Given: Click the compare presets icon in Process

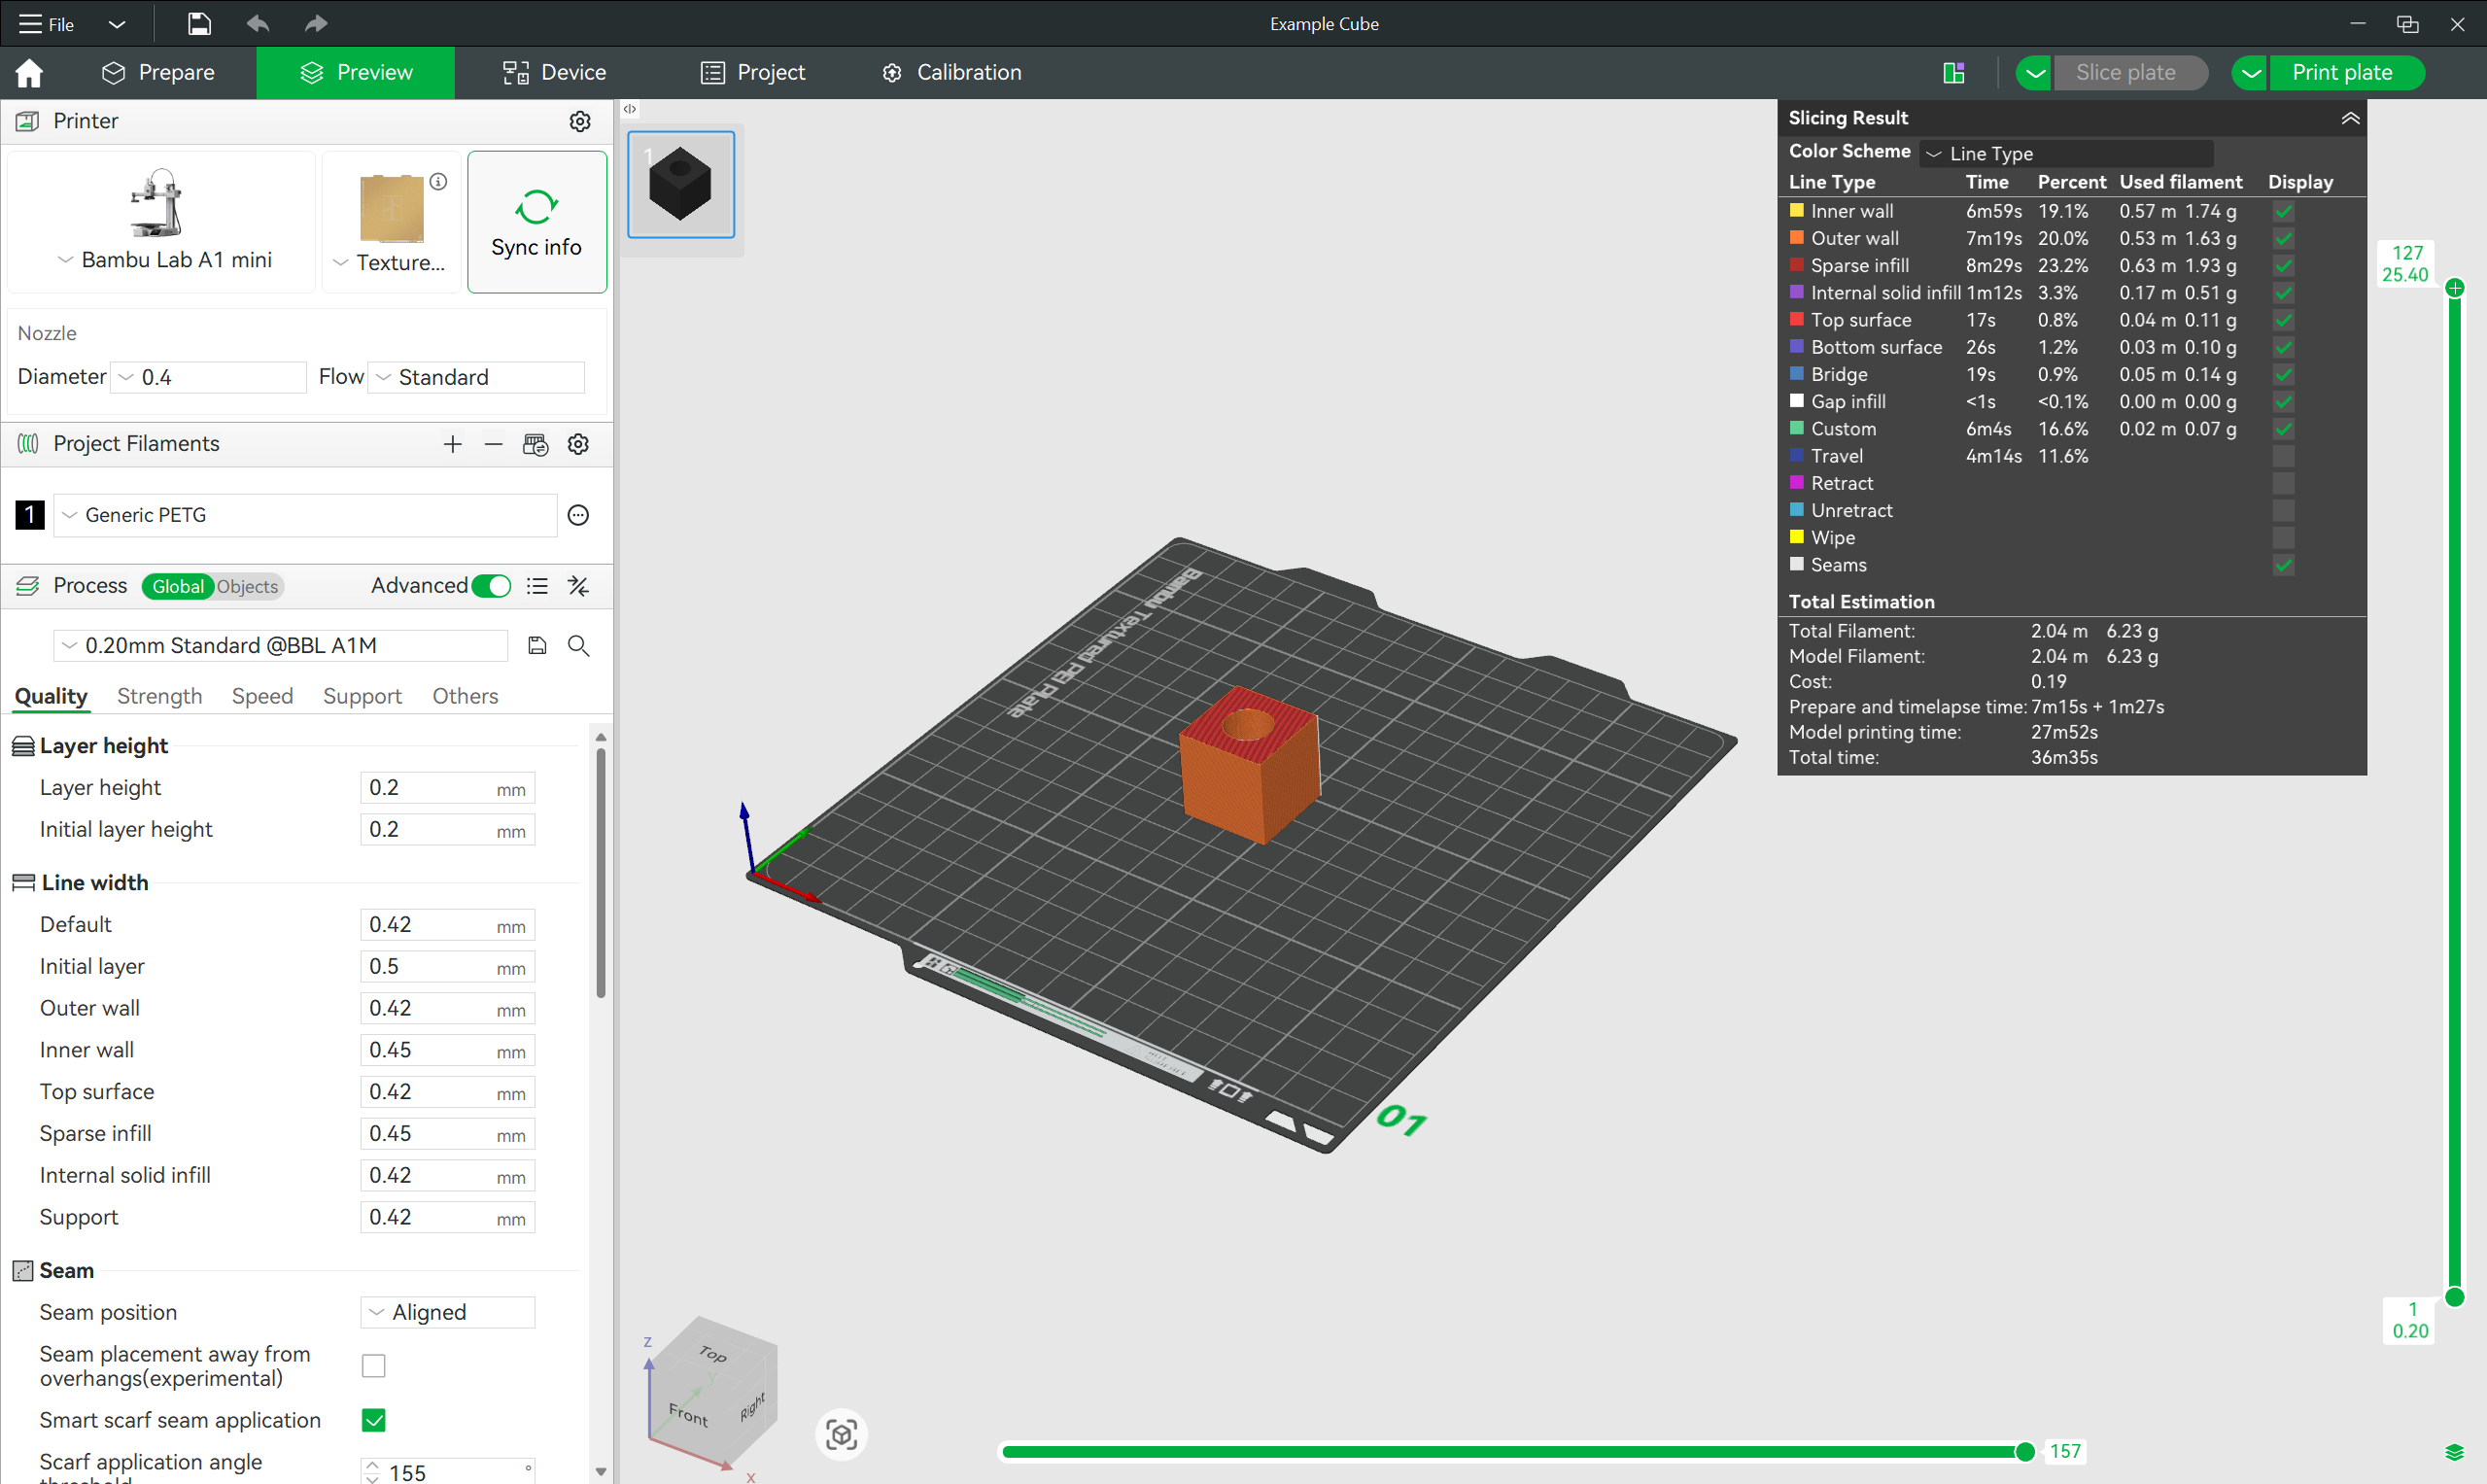Looking at the screenshot, I should click(x=578, y=586).
